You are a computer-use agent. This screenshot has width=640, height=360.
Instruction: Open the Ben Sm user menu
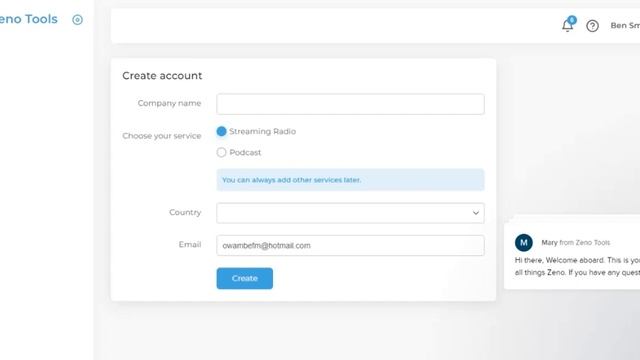[625, 25]
